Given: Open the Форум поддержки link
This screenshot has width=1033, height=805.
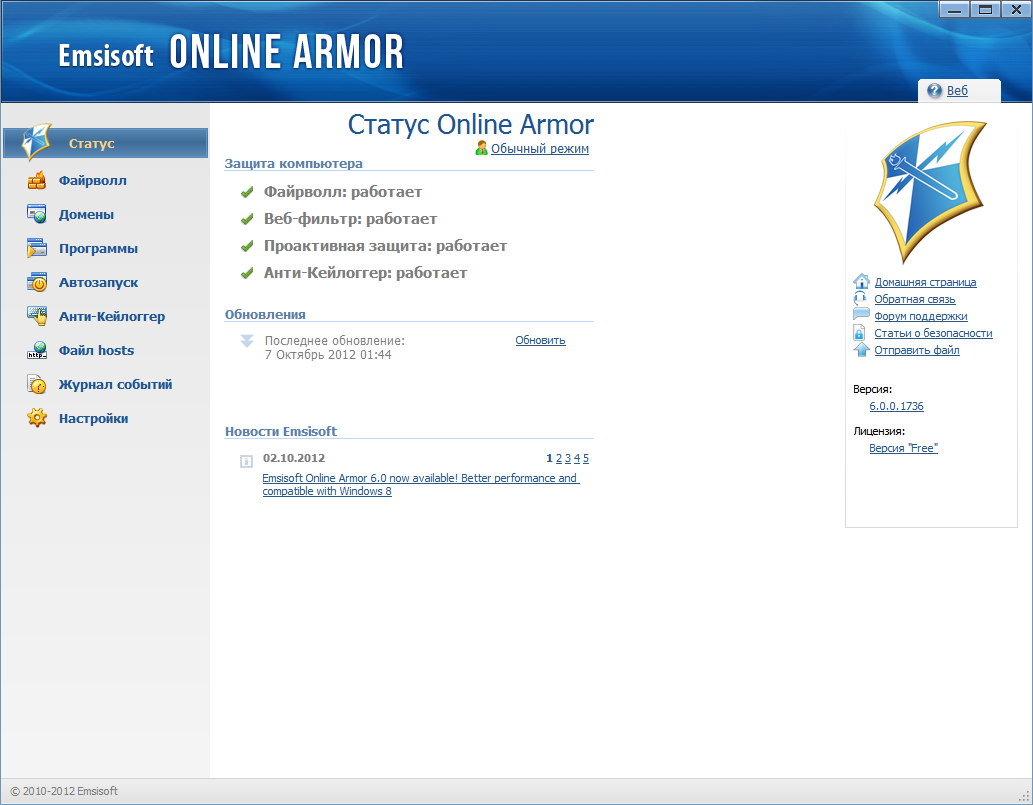Looking at the screenshot, I should [920, 316].
